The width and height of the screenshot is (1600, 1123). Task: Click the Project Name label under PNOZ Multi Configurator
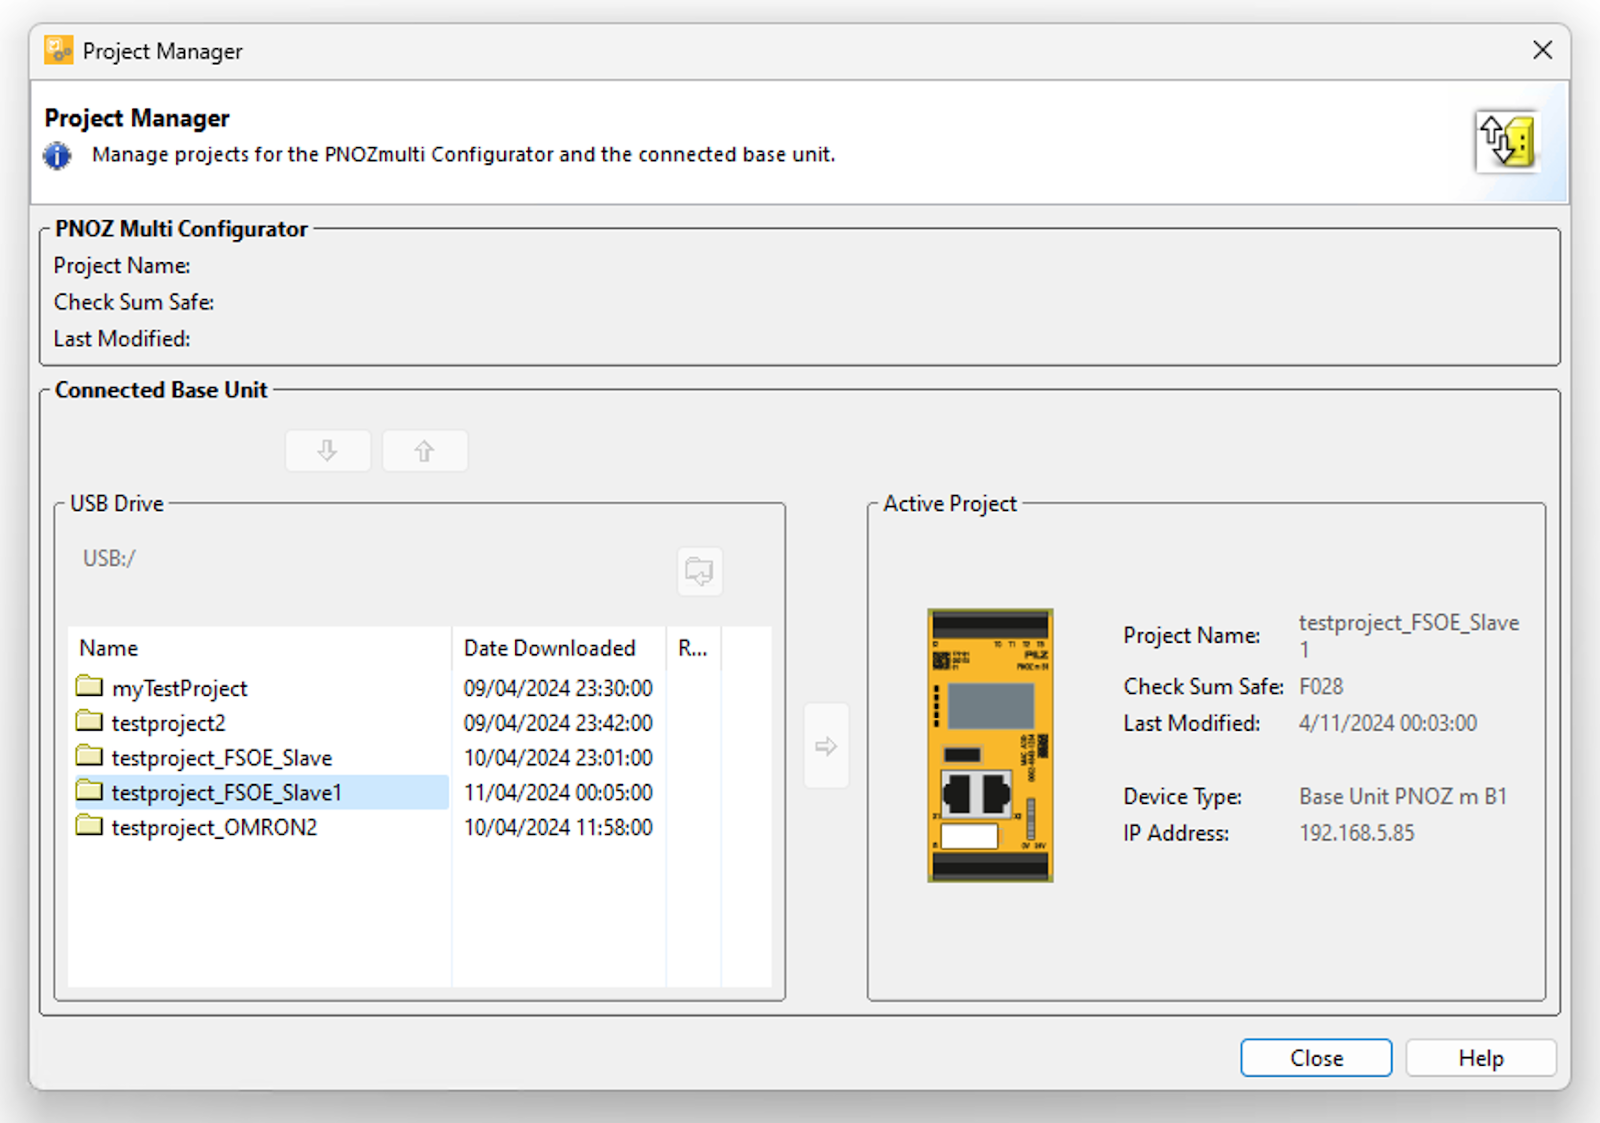tap(122, 266)
